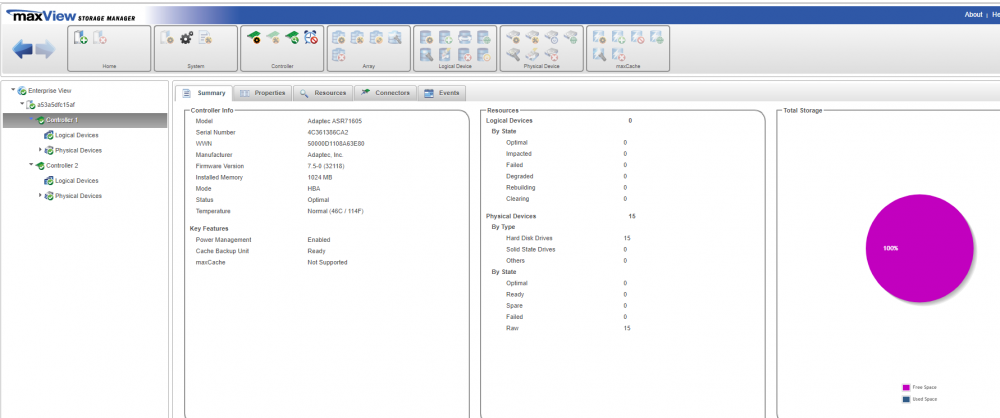Click the Array group icon with magnifier
The width and height of the screenshot is (1000, 418).
395,38
